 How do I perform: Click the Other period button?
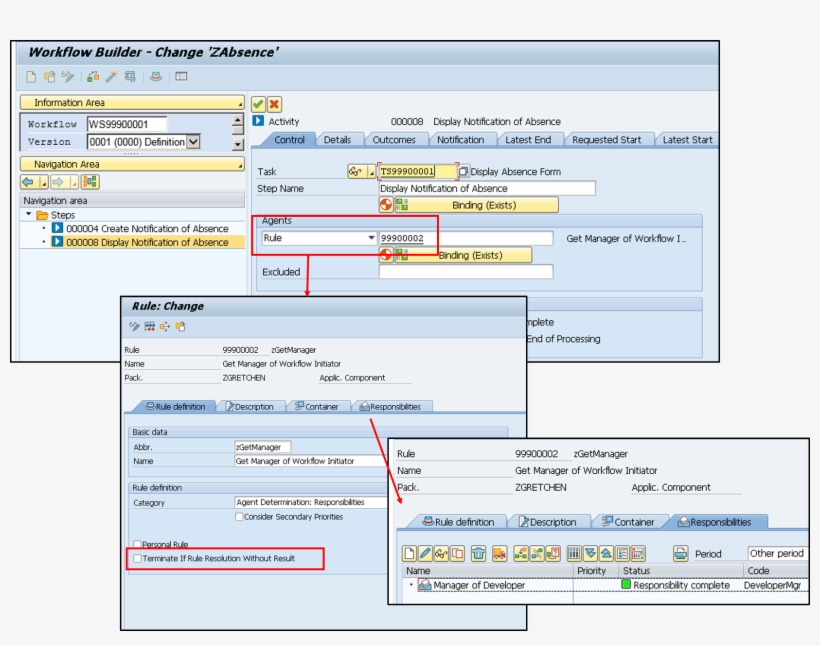click(x=776, y=553)
